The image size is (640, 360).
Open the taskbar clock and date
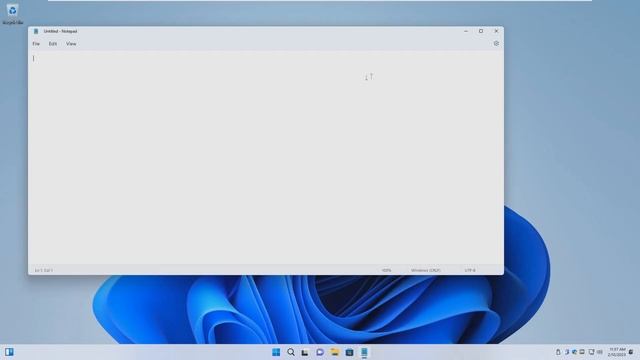click(x=617, y=352)
